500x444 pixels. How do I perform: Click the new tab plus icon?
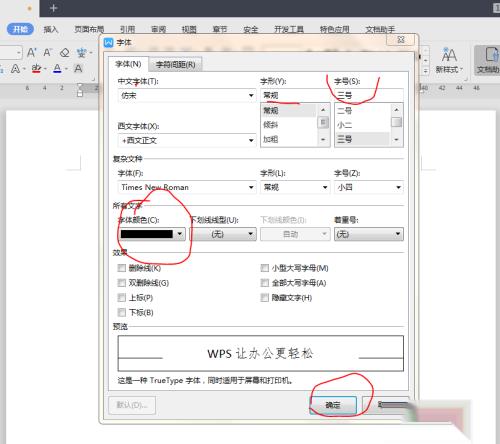53,8
